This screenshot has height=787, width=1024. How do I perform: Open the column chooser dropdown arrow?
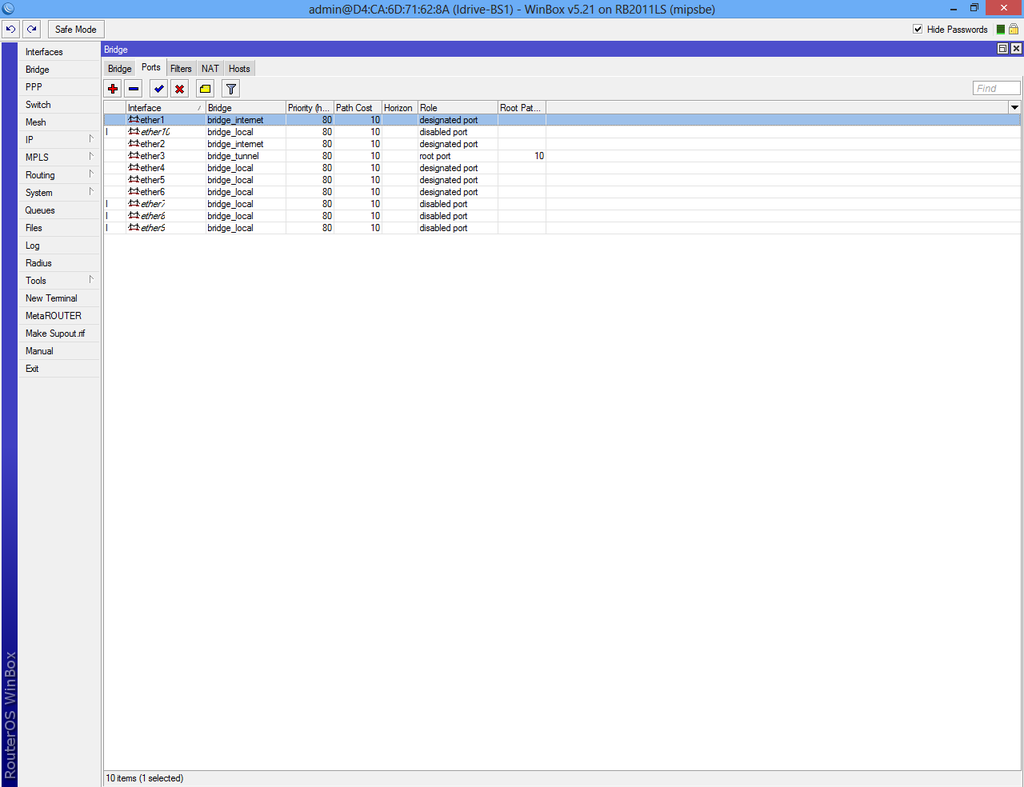point(1014,108)
